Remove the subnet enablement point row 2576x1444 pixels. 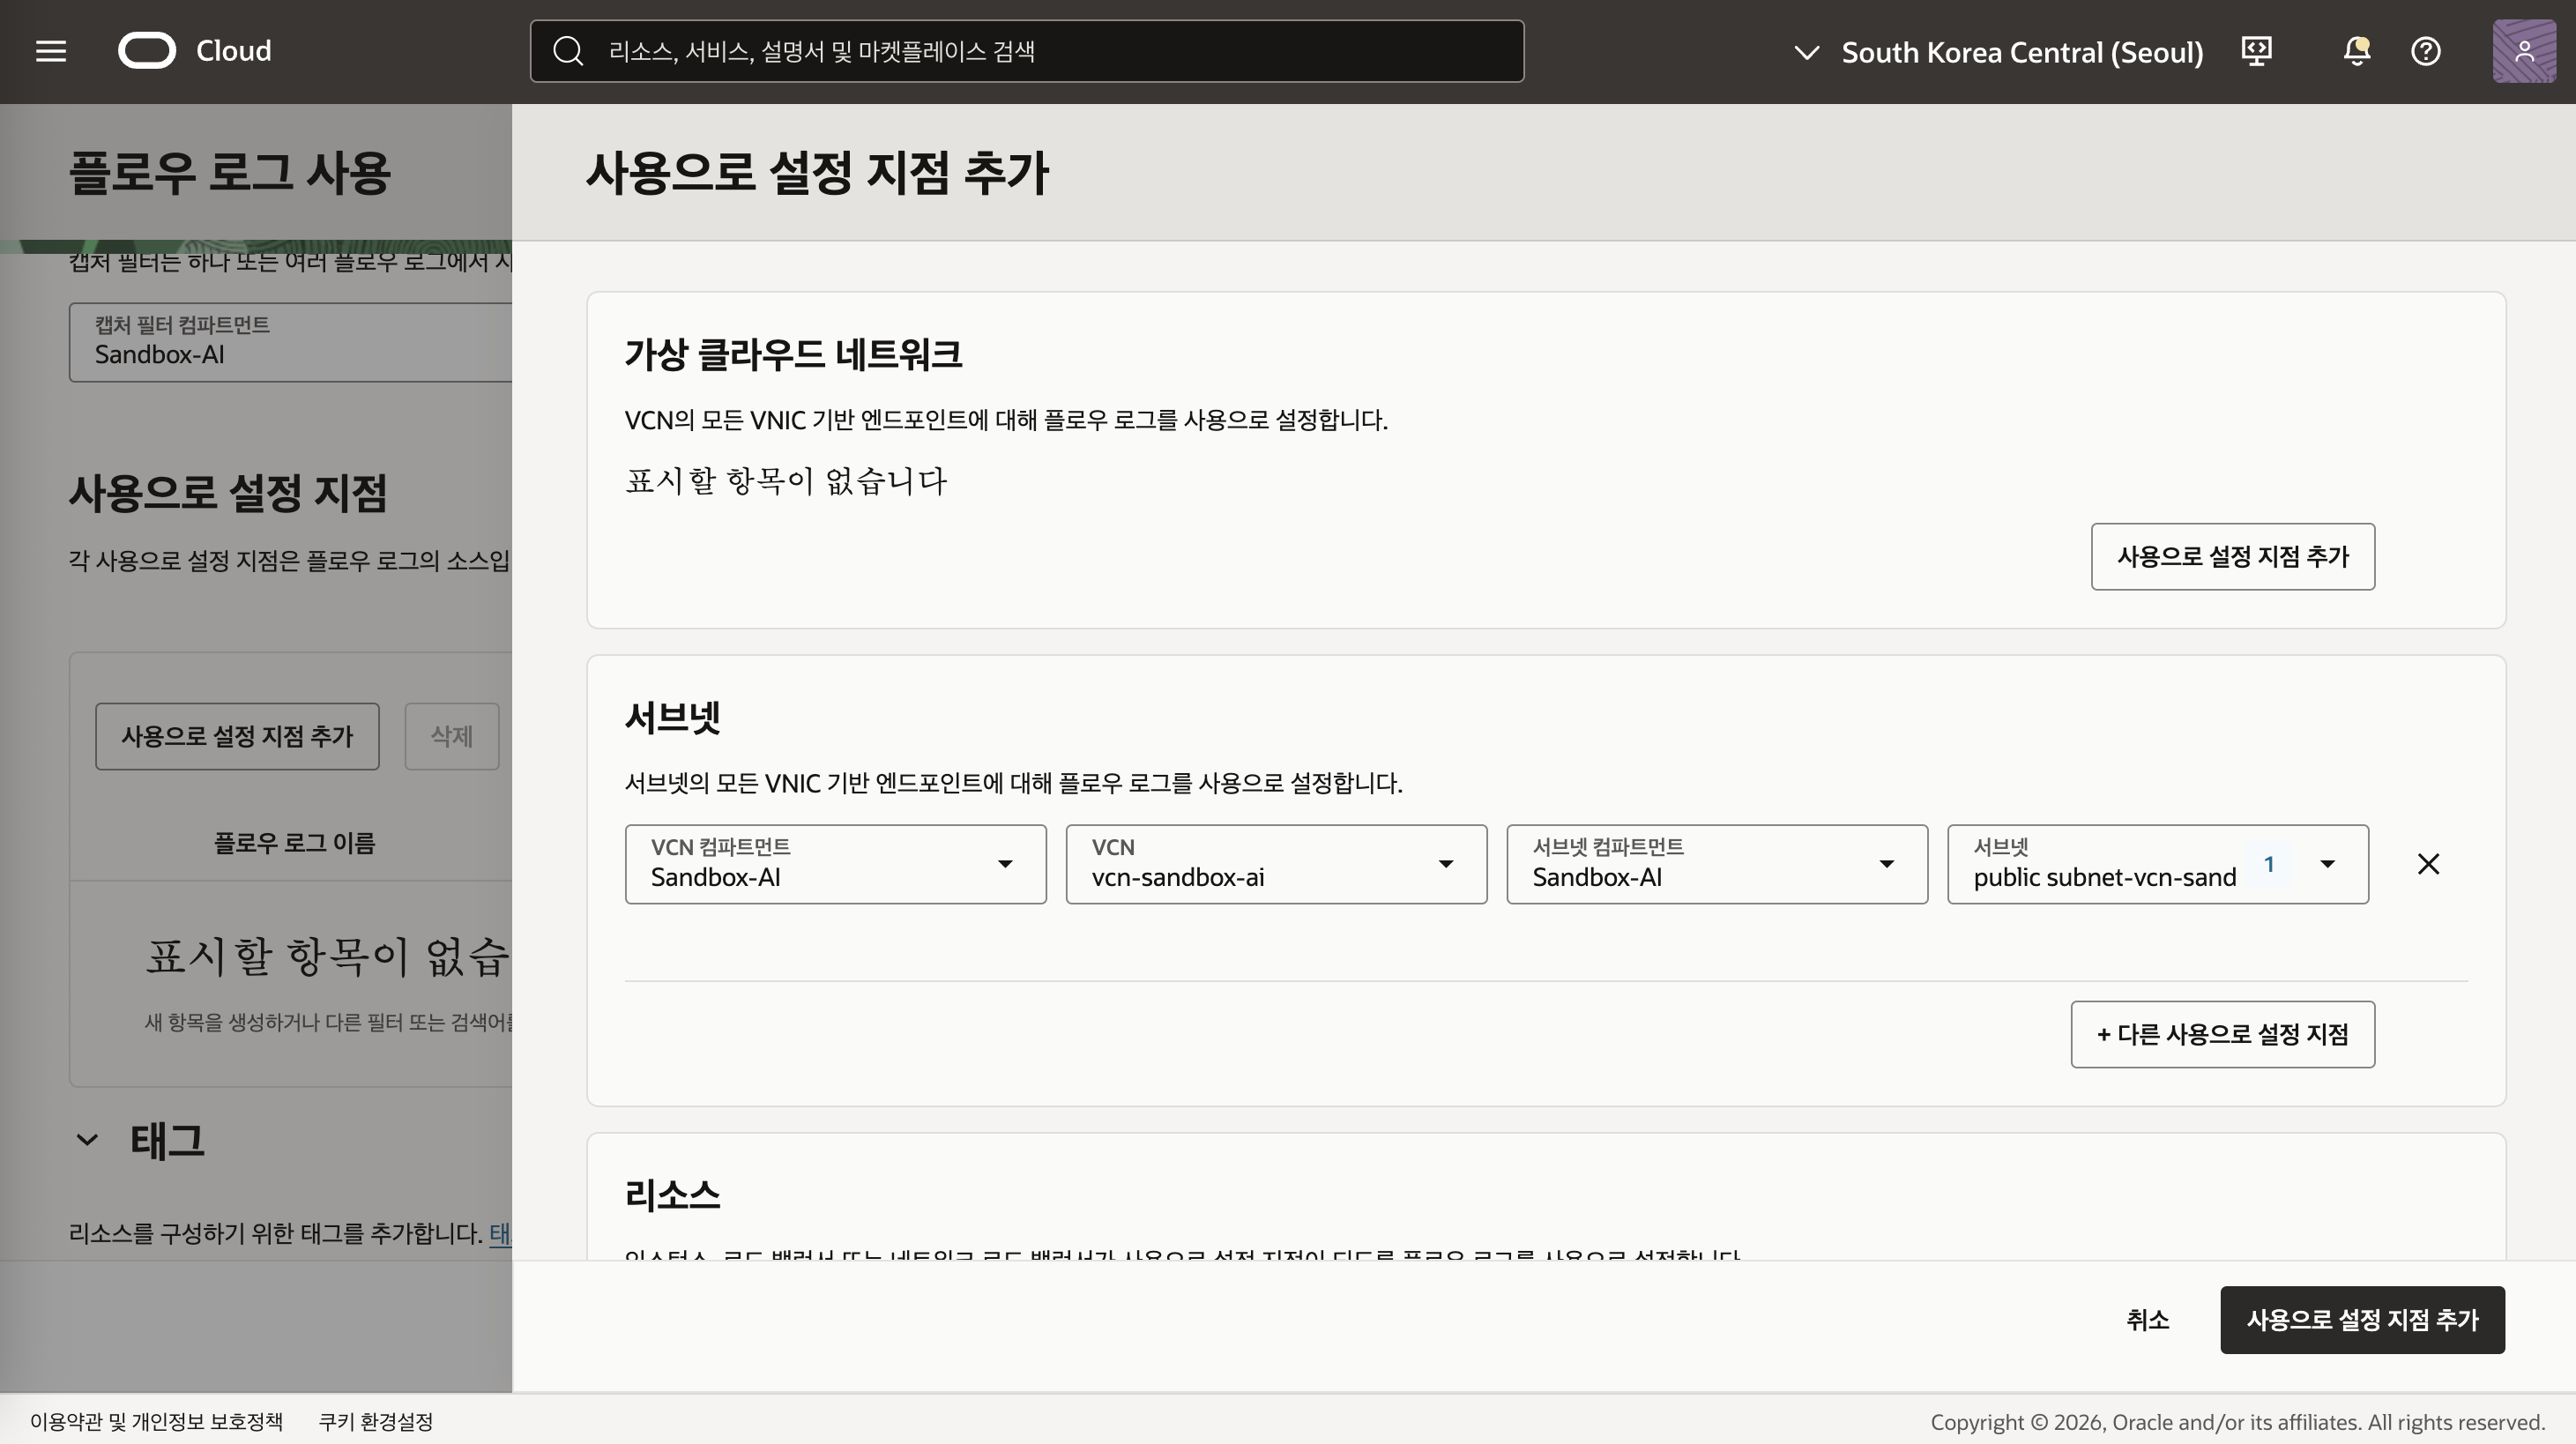pos(2428,864)
